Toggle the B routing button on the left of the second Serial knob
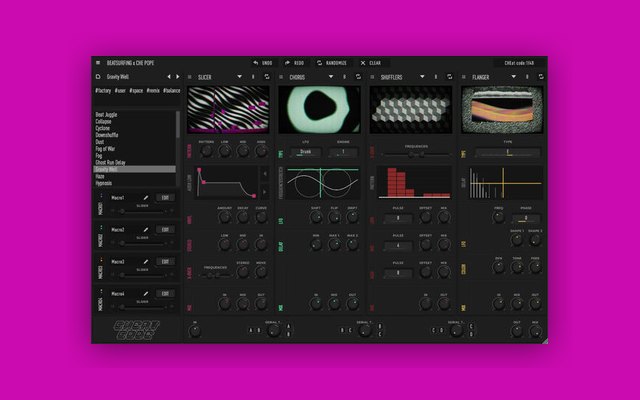The width and height of the screenshot is (640, 400). 342,330
